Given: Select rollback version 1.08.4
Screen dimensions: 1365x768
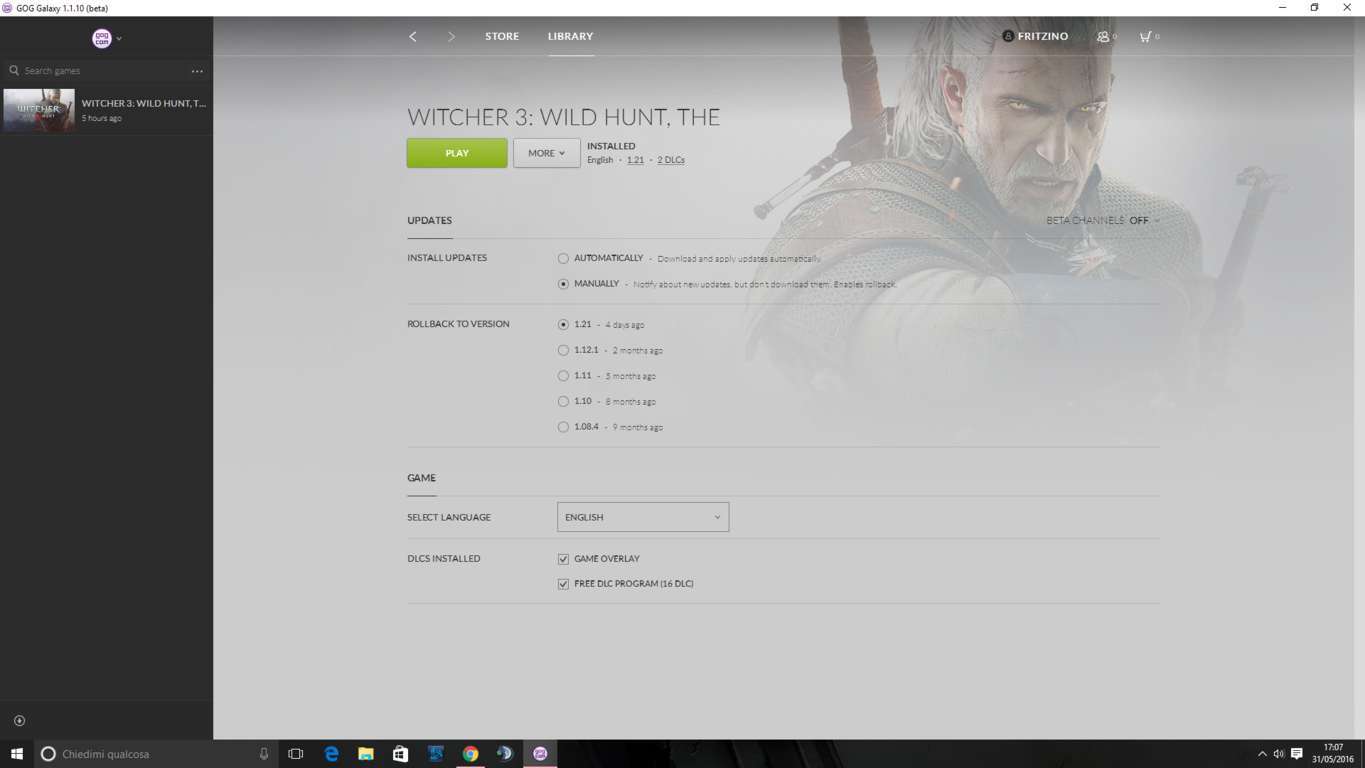Looking at the screenshot, I should tap(563, 427).
